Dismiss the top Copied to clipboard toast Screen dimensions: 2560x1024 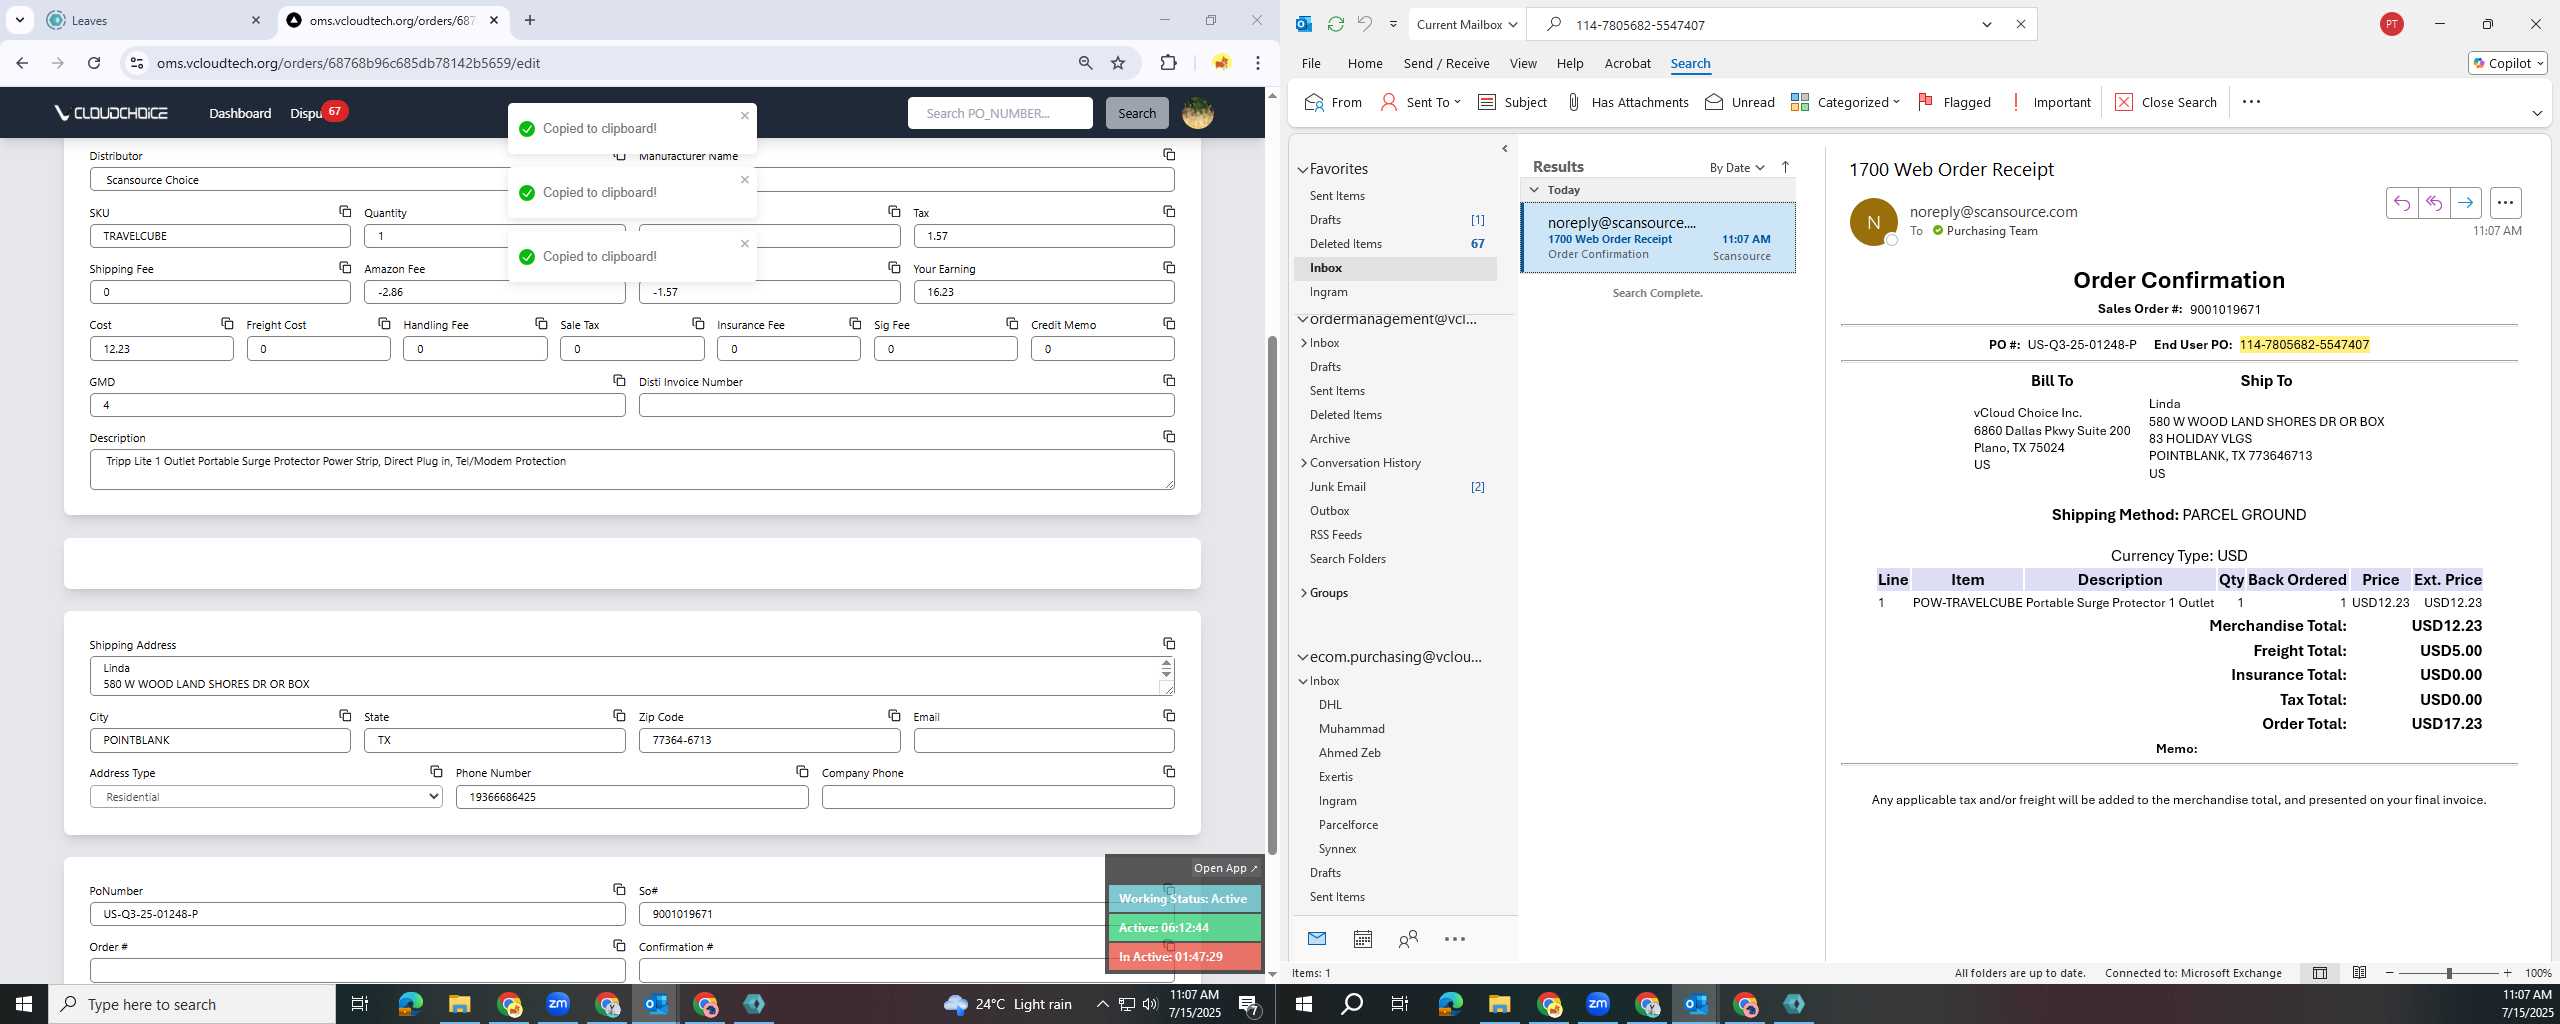(744, 115)
